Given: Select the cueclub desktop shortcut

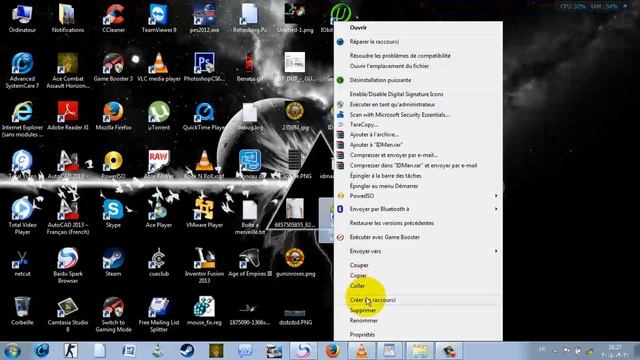Looking at the screenshot, I should coord(159,262).
